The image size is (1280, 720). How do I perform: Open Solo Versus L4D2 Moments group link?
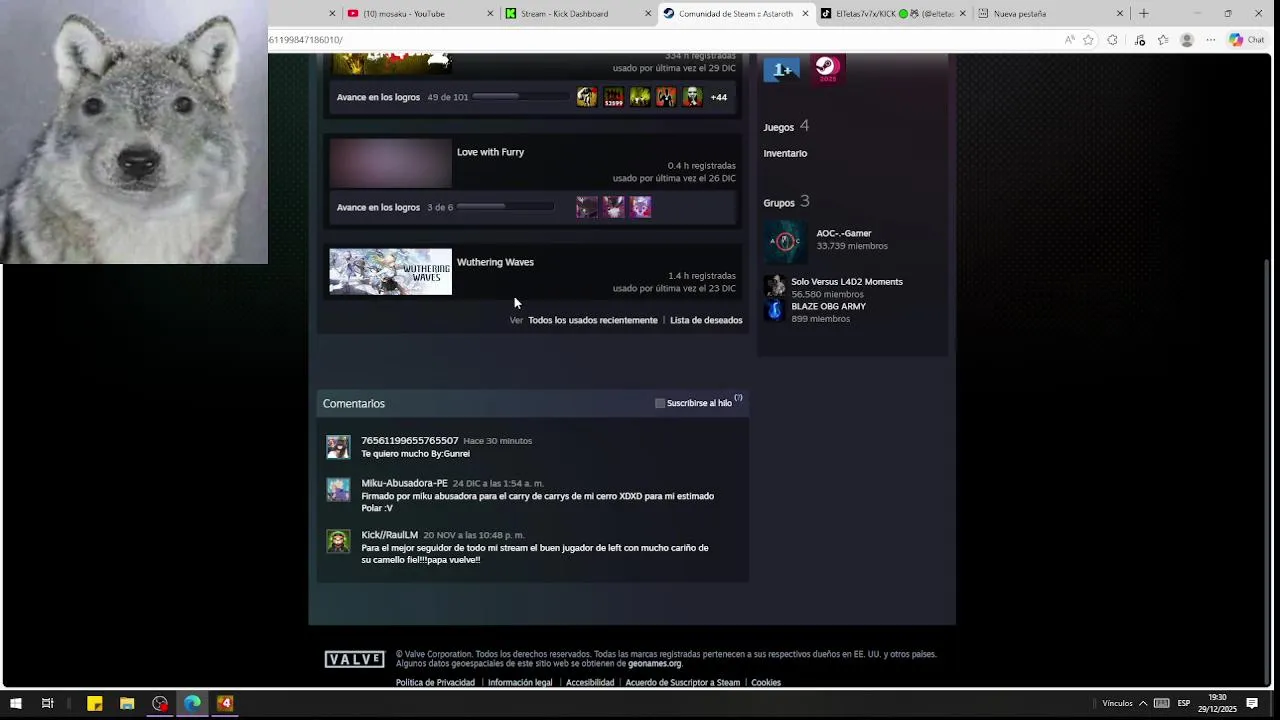tap(847, 282)
